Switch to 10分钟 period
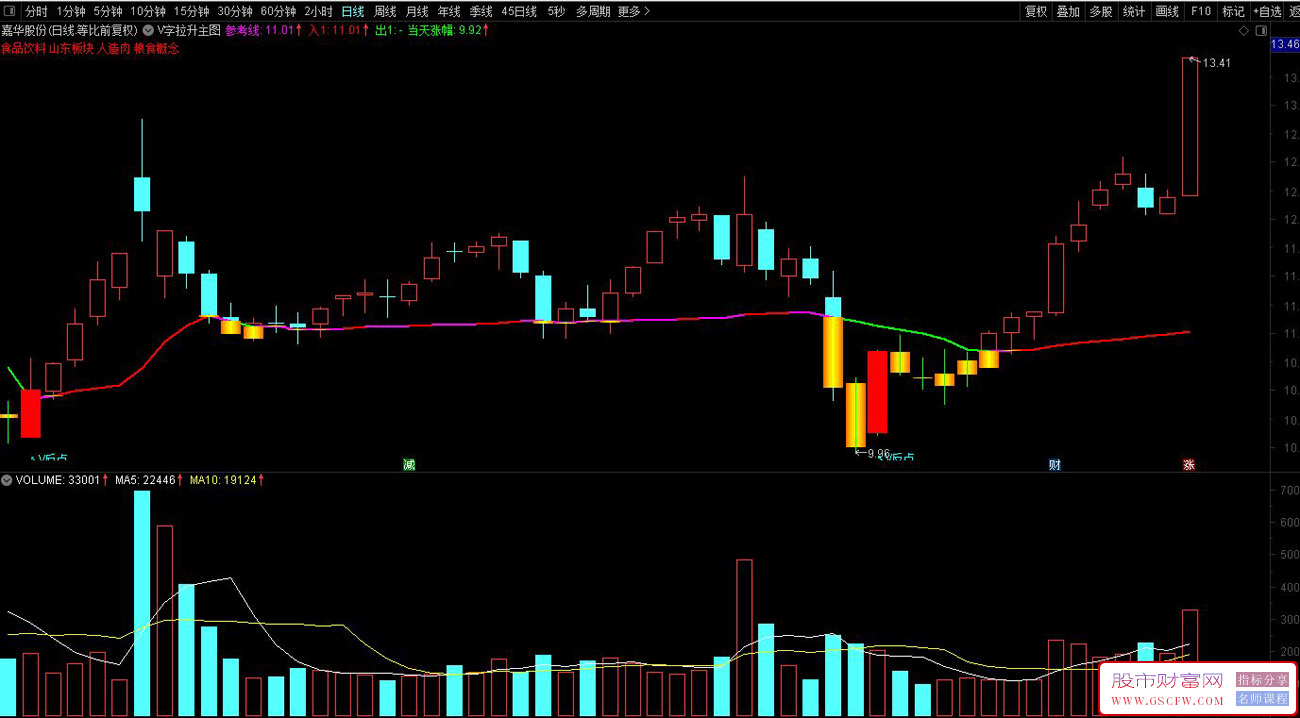This screenshot has height=718, width=1300. coord(148,11)
